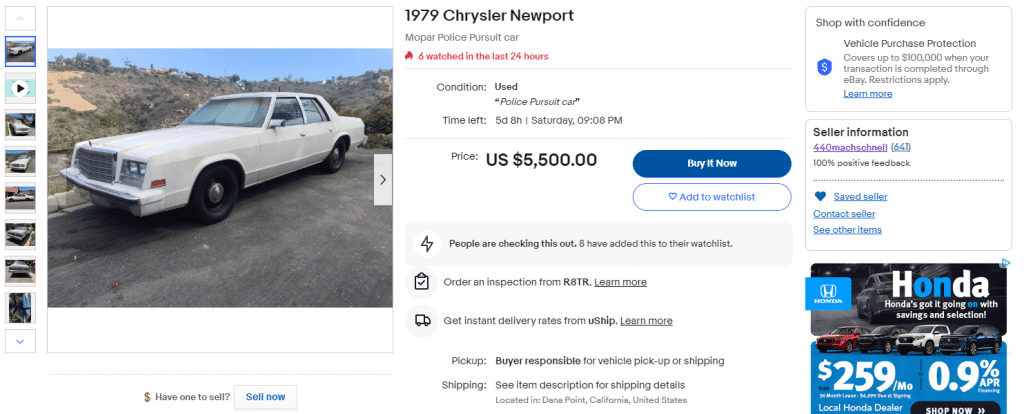Click the dollar sign sell icon

(147, 397)
